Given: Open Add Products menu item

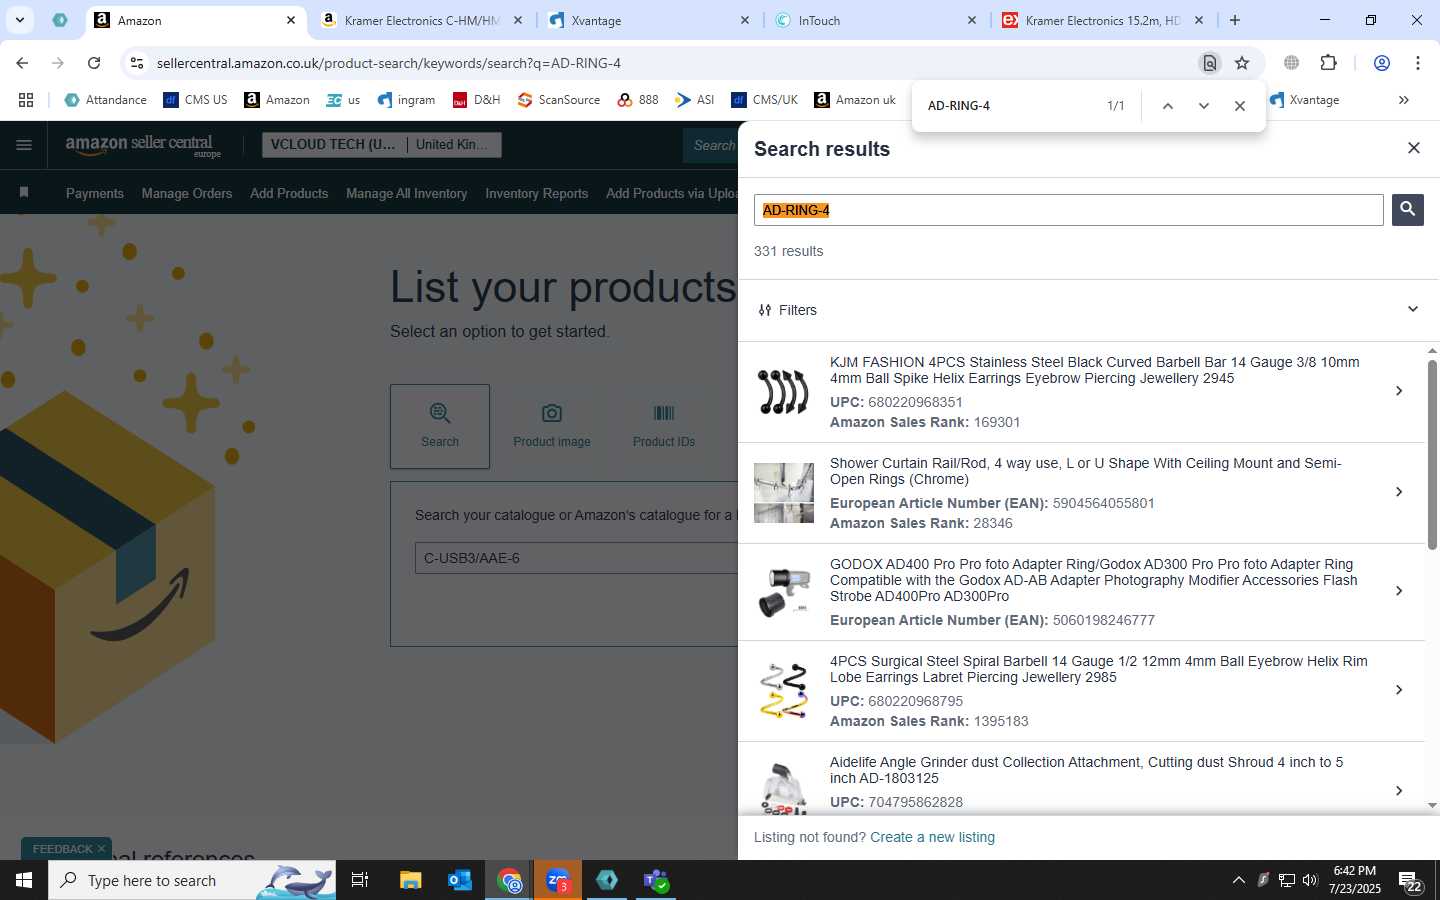Looking at the screenshot, I should point(289,193).
